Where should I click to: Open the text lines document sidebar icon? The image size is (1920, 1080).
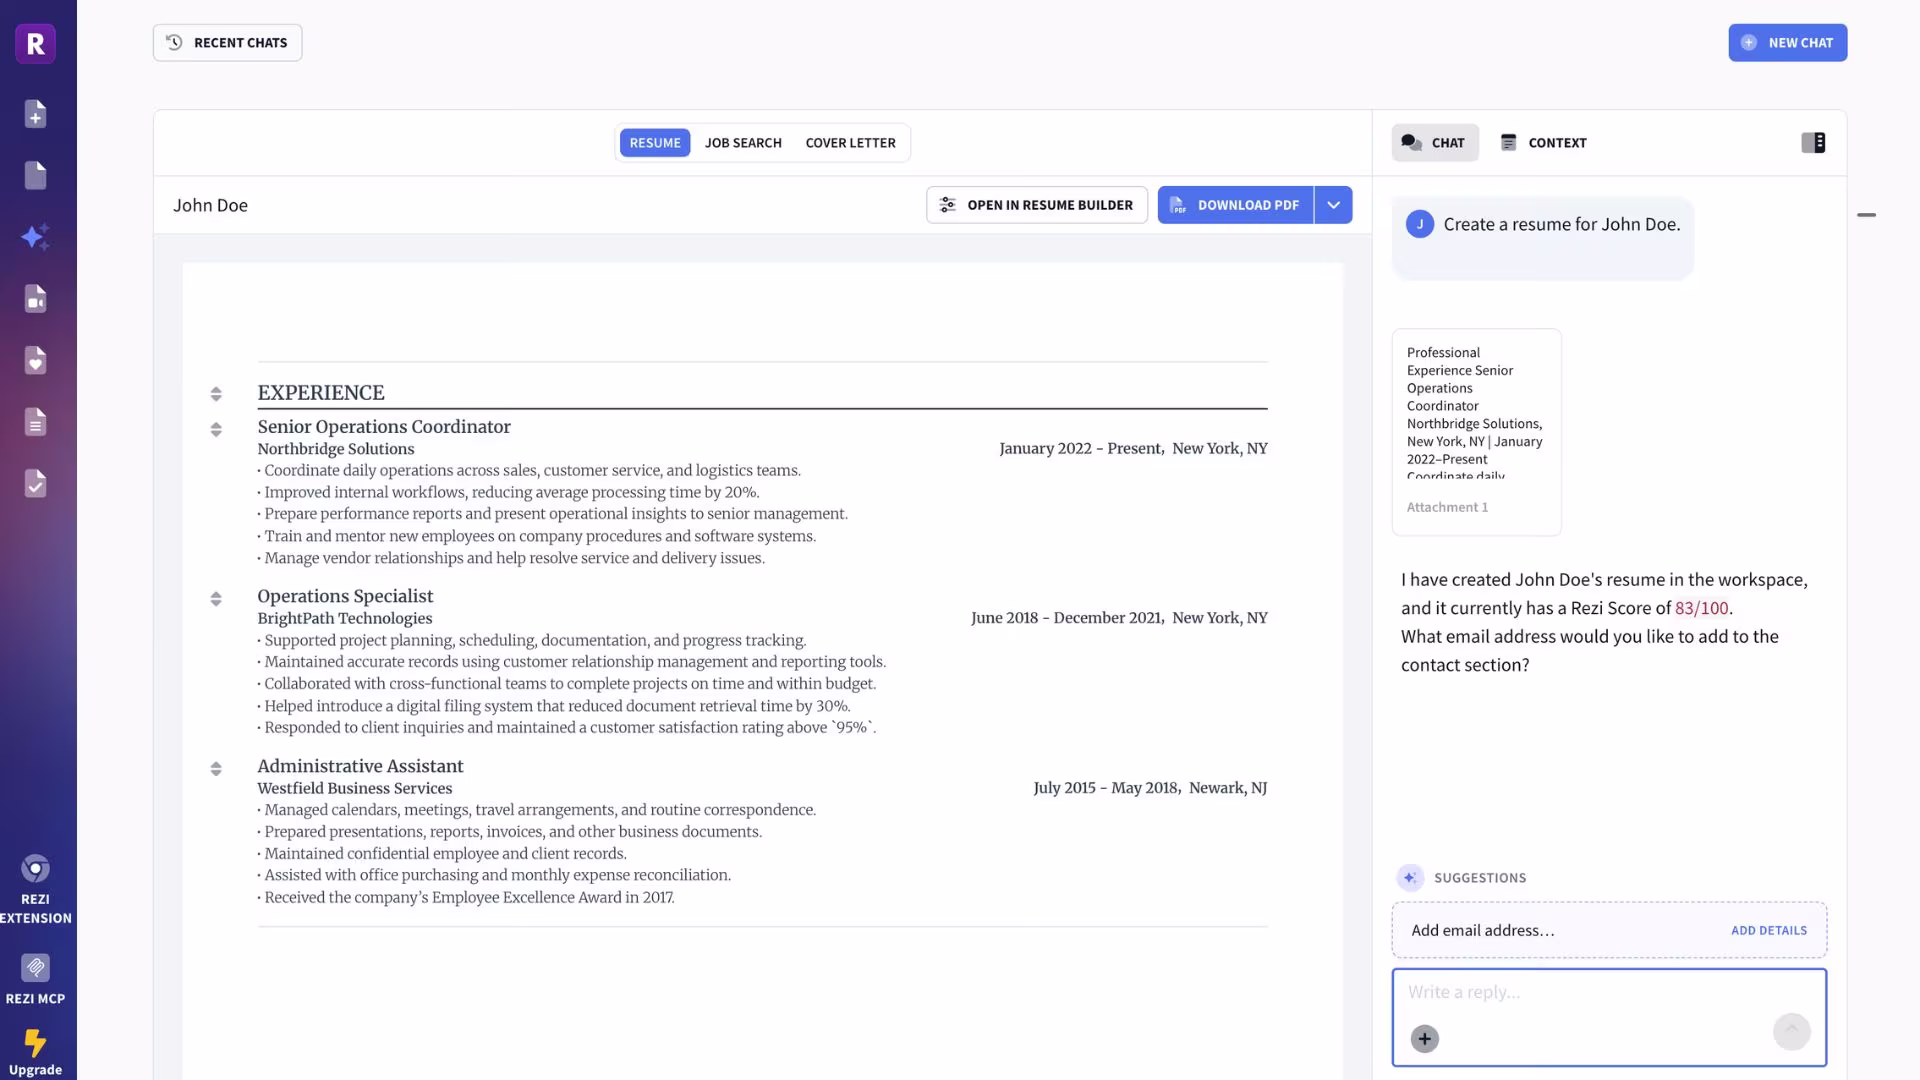[35, 422]
